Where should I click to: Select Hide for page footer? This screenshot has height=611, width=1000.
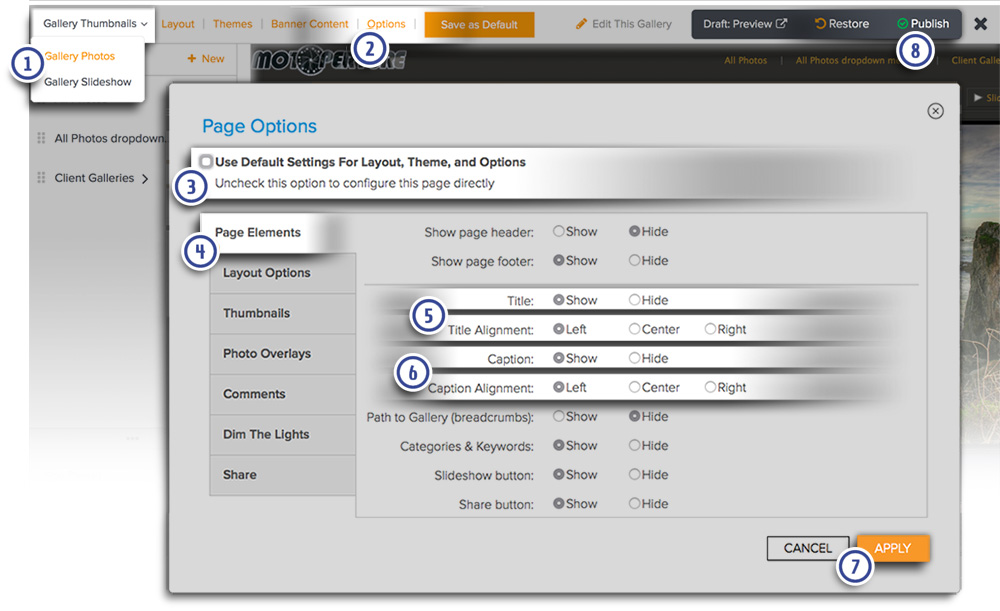(x=635, y=260)
